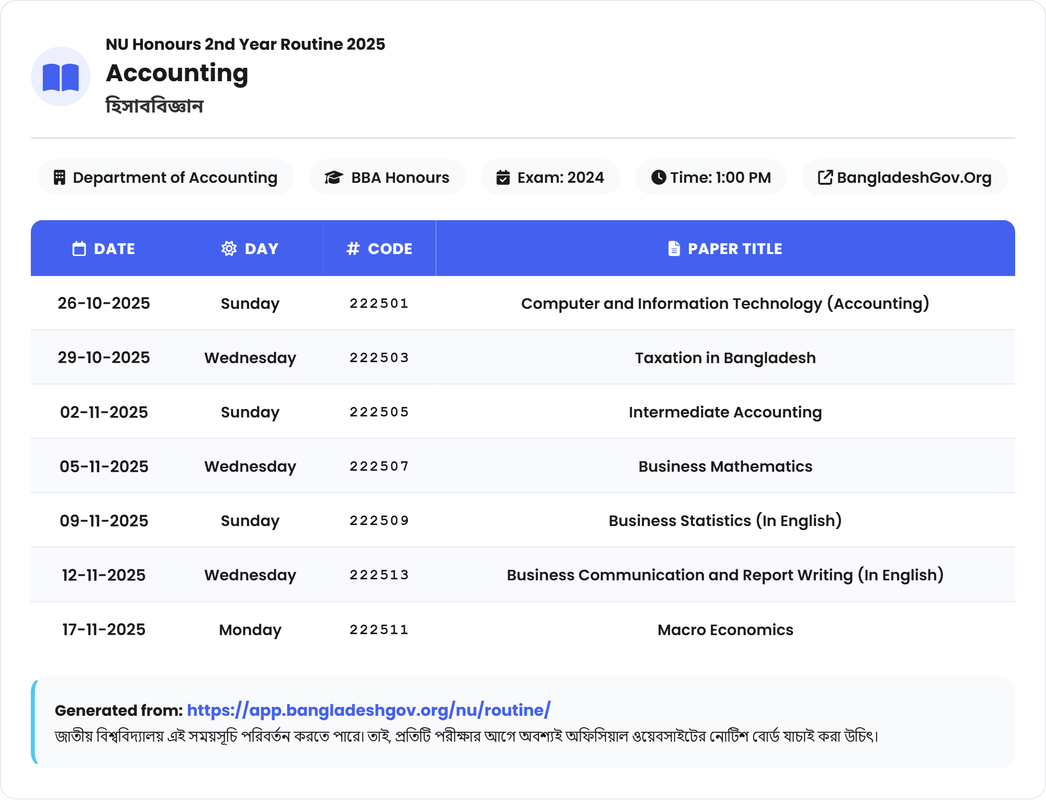Image resolution: width=1046 pixels, height=800 pixels.
Task: Click "Sunday" in the 09-11-2025 row
Action: tap(250, 521)
